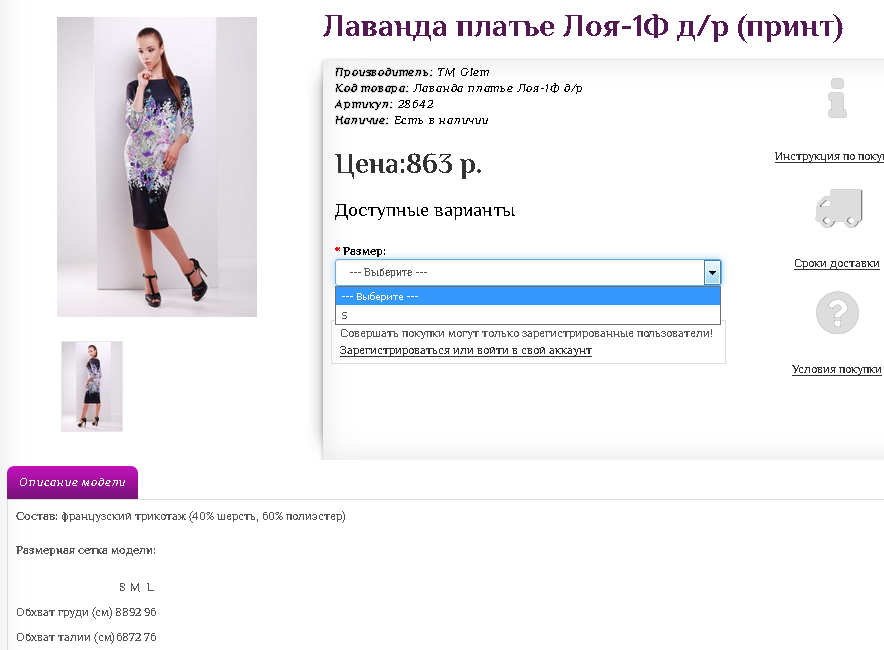Choose size S from the dropdown list
The image size is (884, 650).
[x=527, y=315]
